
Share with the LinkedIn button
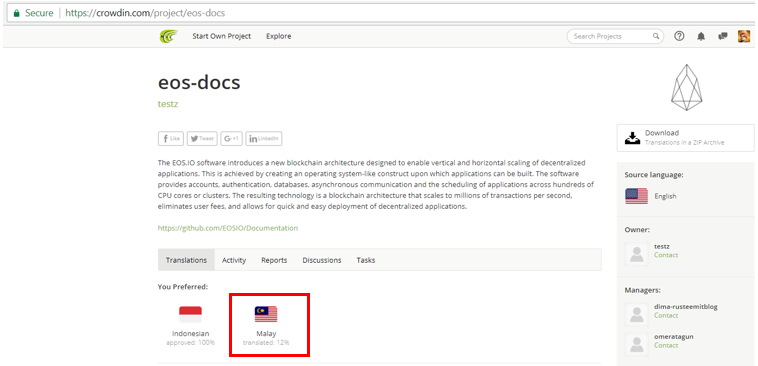pos(263,138)
